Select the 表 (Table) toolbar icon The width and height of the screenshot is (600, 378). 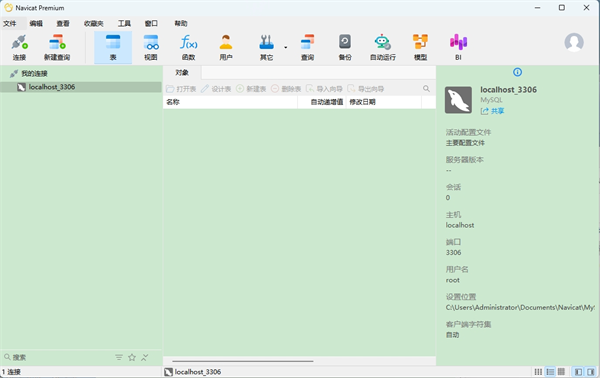(113, 47)
